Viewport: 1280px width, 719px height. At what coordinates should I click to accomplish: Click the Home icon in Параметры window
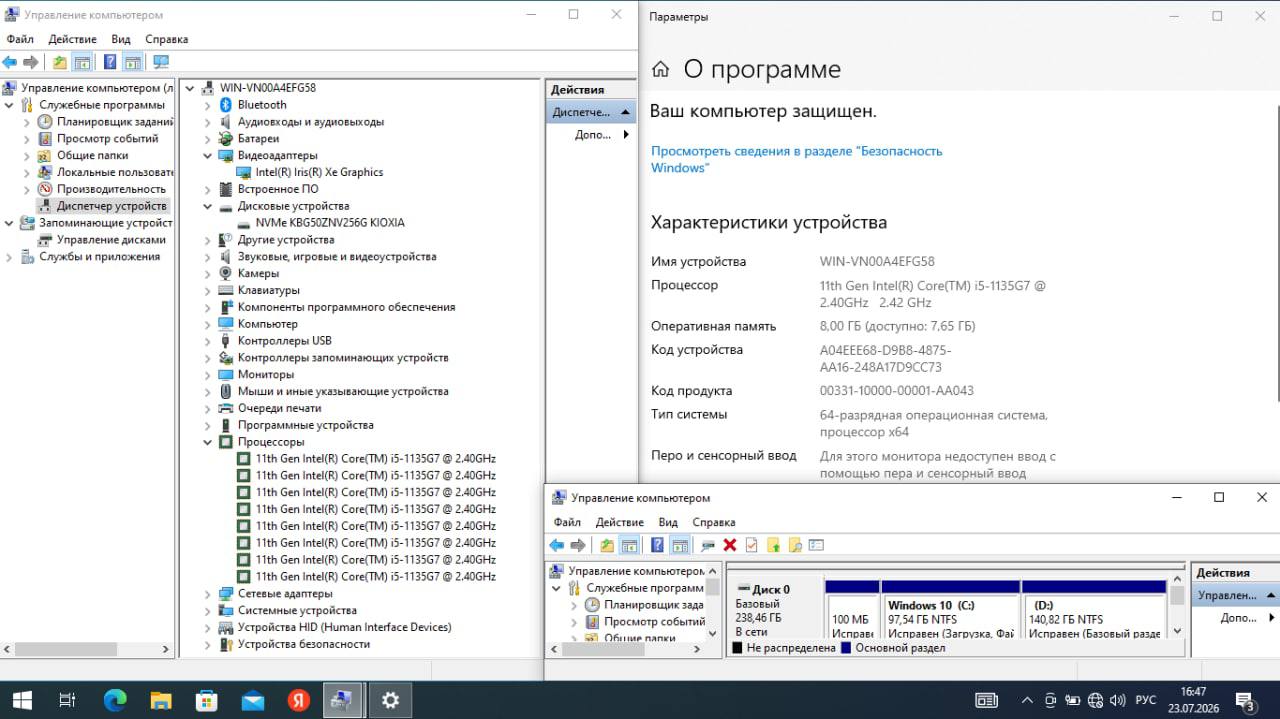(660, 69)
